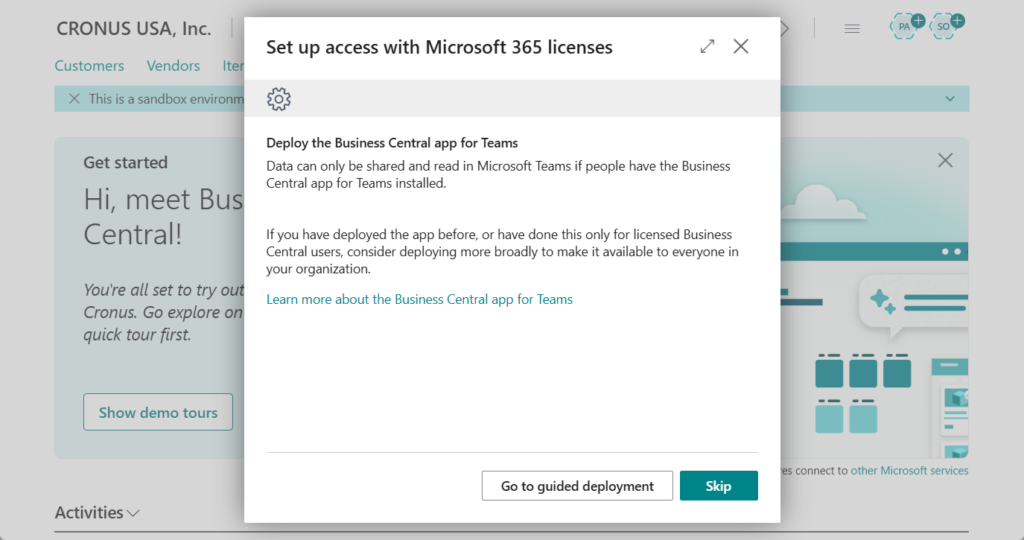
Task: Open the Customers menu
Action: (x=89, y=66)
